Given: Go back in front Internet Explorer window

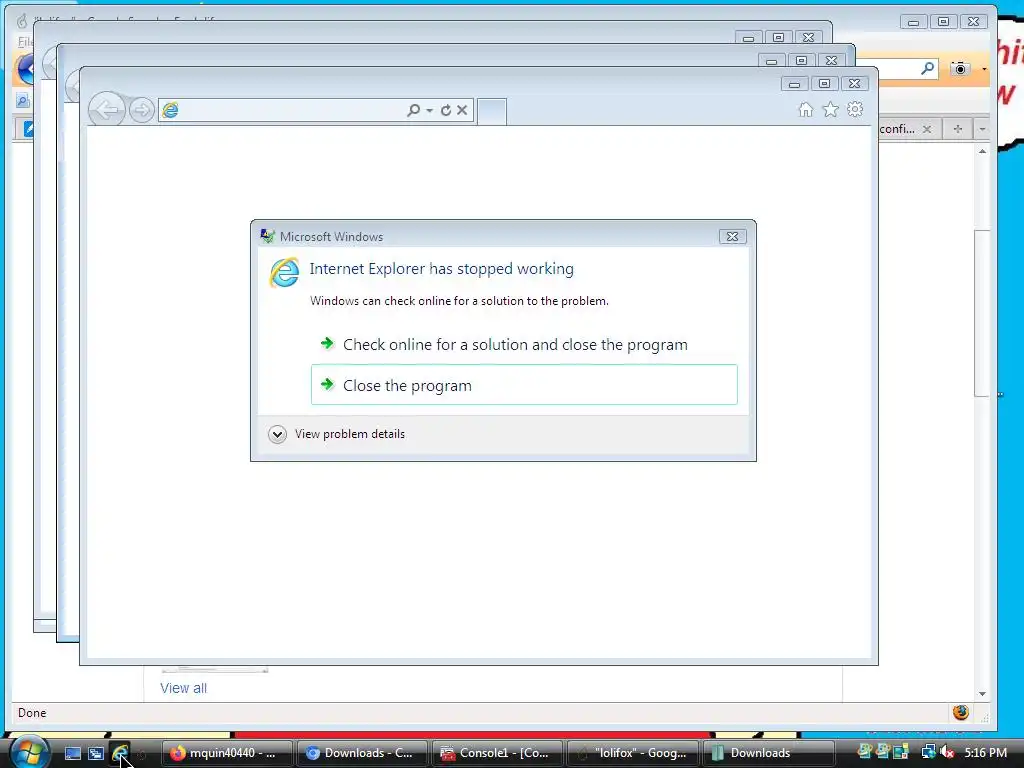Looking at the screenshot, I should pyautogui.click(x=106, y=110).
